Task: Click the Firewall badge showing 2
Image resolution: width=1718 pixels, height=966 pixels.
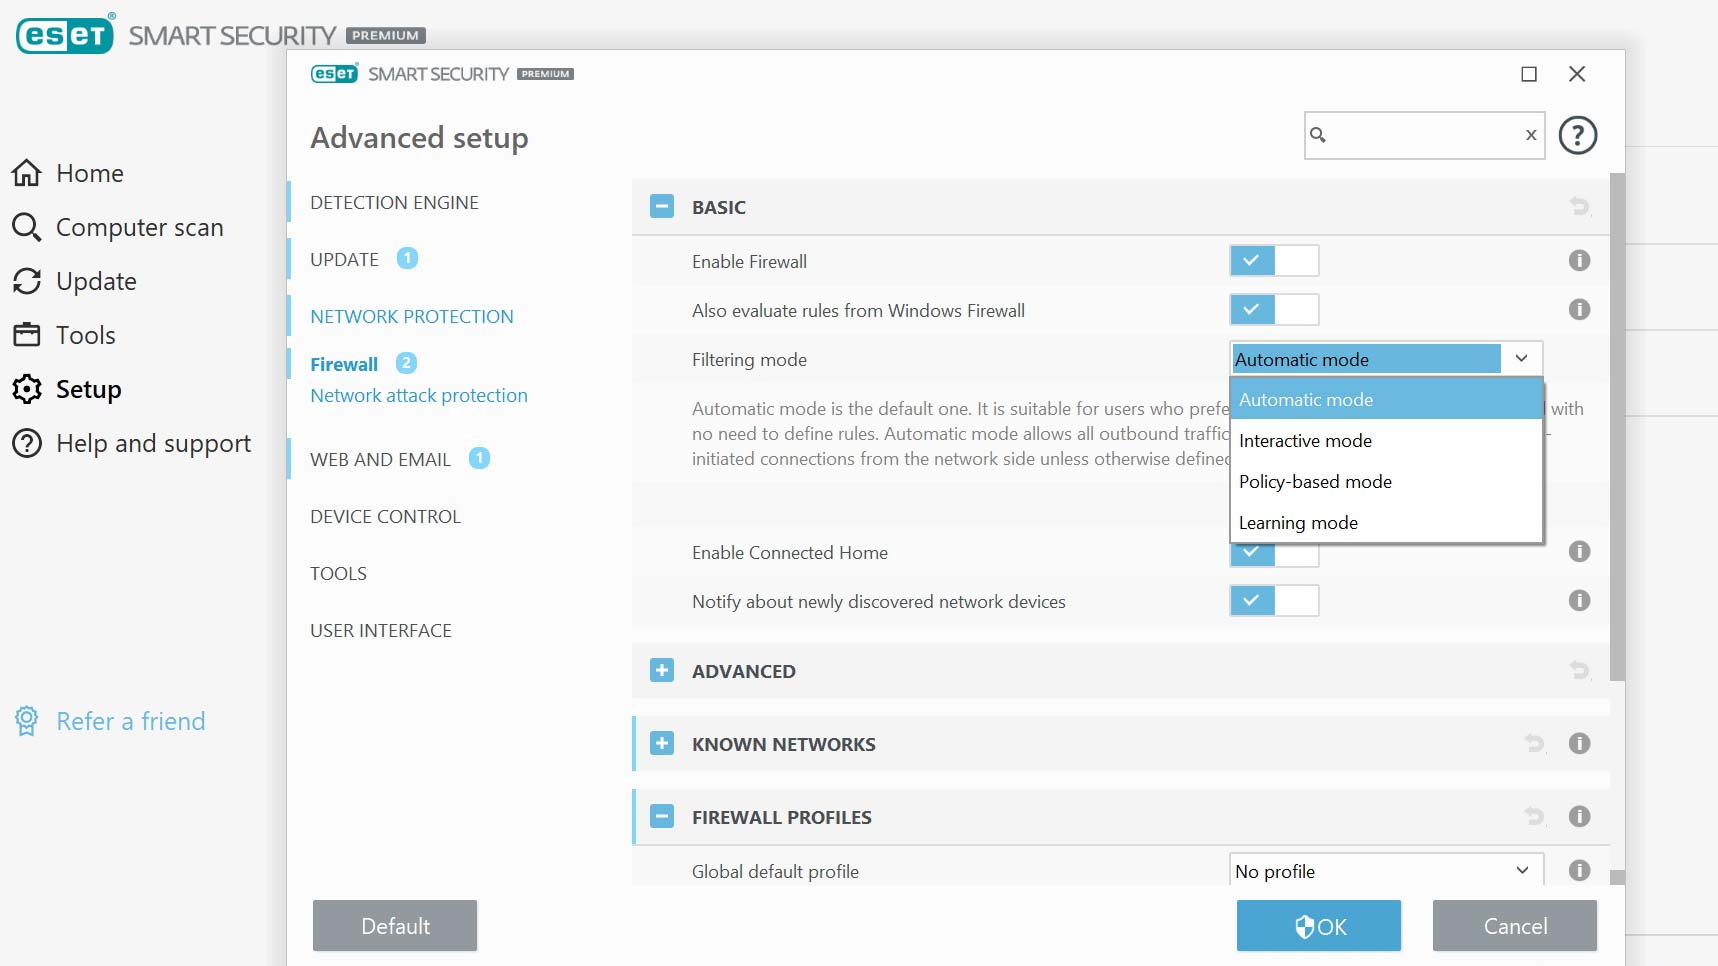Action: 406,363
